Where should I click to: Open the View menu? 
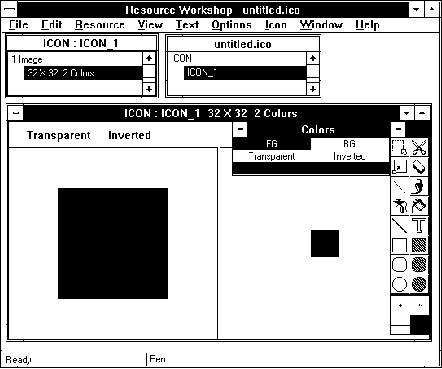pos(150,25)
